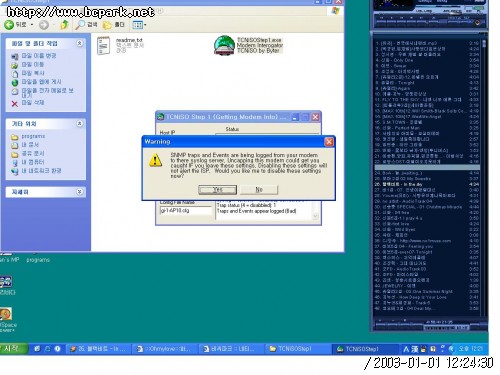The width and height of the screenshot is (500, 375).
Task: Select the readme.txt file icon
Action: pyautogui.click(x=103, y=46)
